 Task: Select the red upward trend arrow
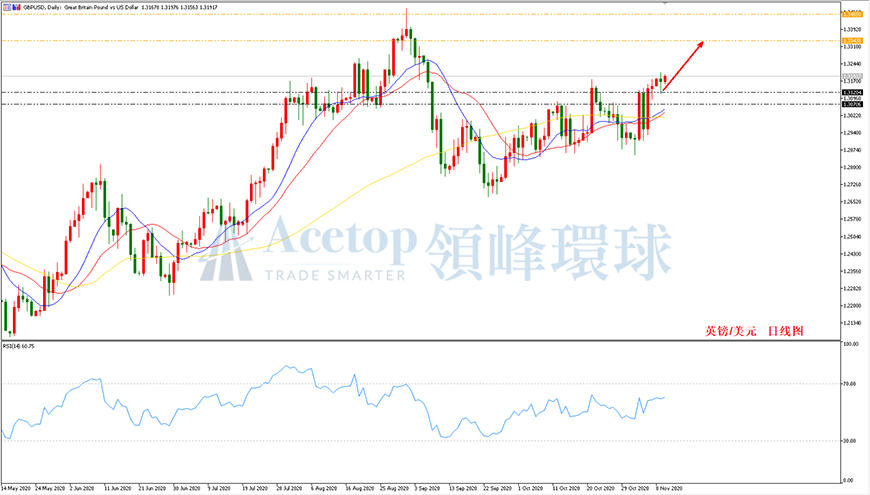pos(683,65)
